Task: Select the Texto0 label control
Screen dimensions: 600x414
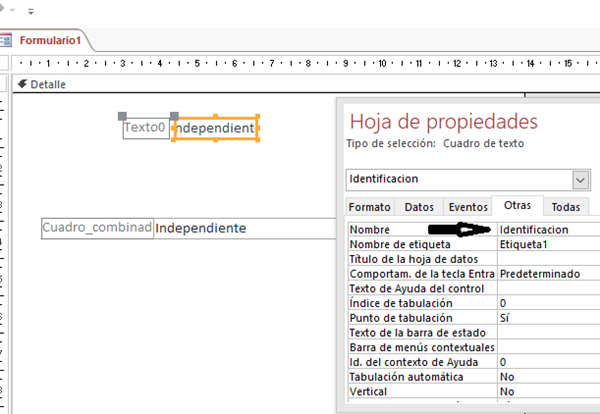Action: 145,129
